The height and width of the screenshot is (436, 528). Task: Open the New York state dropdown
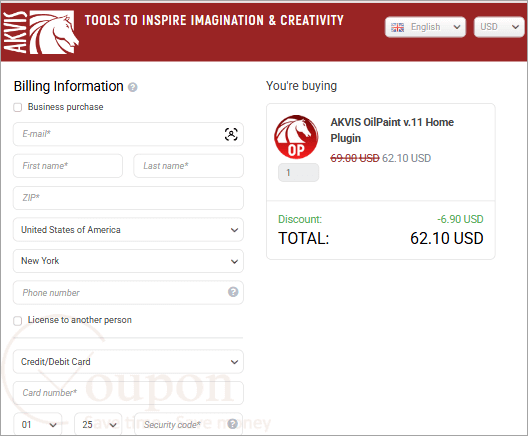coord(128,261)
